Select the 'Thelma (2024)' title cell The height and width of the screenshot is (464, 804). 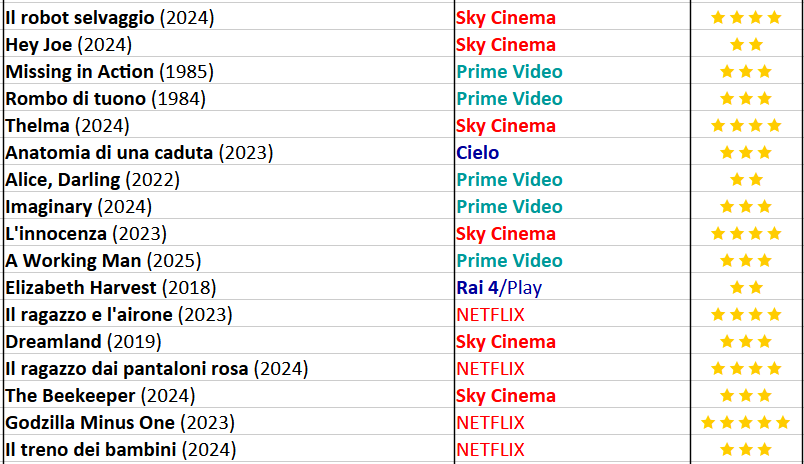[x=229, y=125]
